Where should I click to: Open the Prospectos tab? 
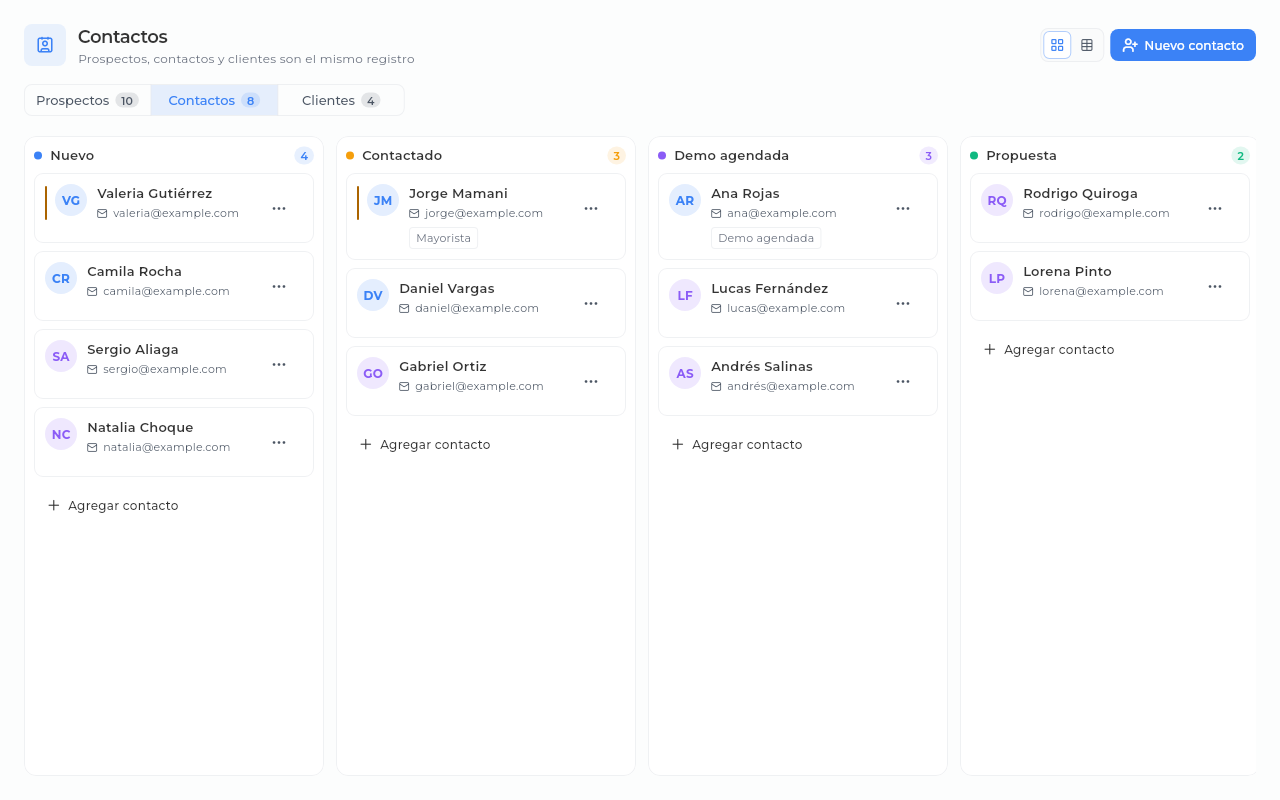tap(87, 100)
